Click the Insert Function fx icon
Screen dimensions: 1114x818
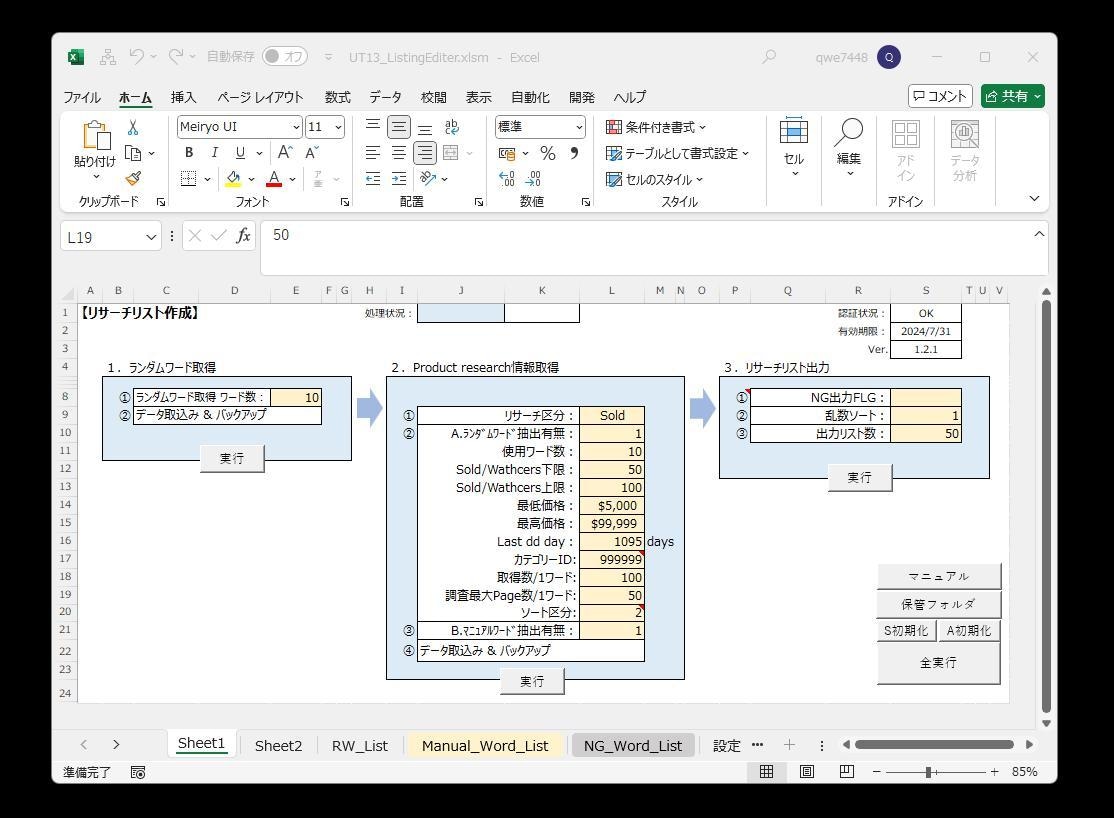(243, 236)
